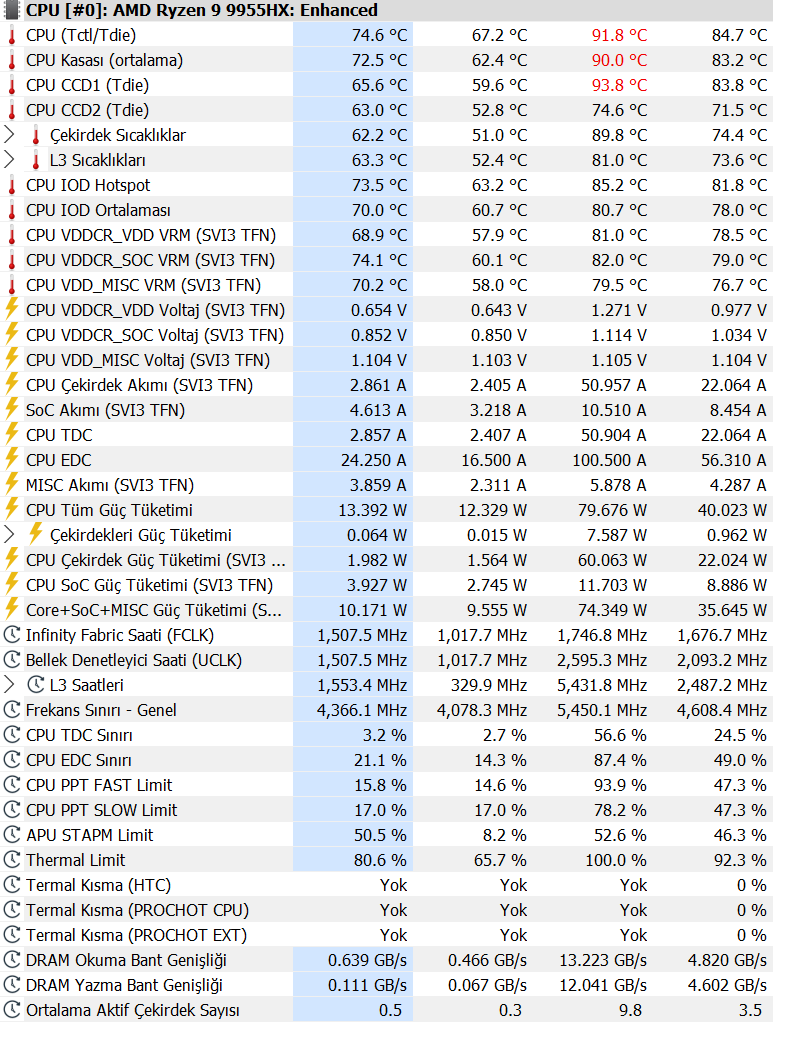The image size is (807, 1037).
Task: Click lightning icon beside SoC Akımı
Action: pos(11,409)
